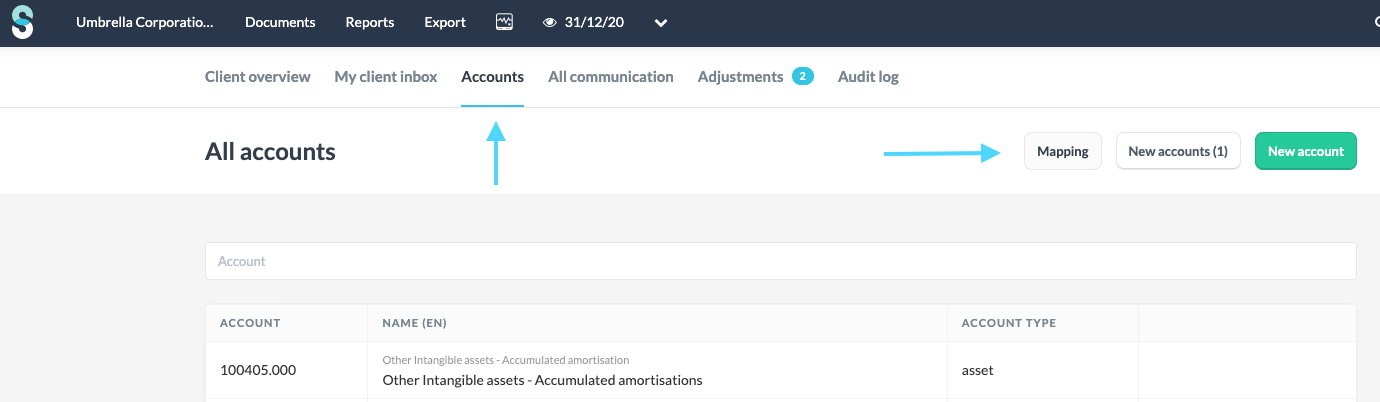The image size is (1380, 402).
Task: Click the Adjustments count badge
Action: [802, 76]
